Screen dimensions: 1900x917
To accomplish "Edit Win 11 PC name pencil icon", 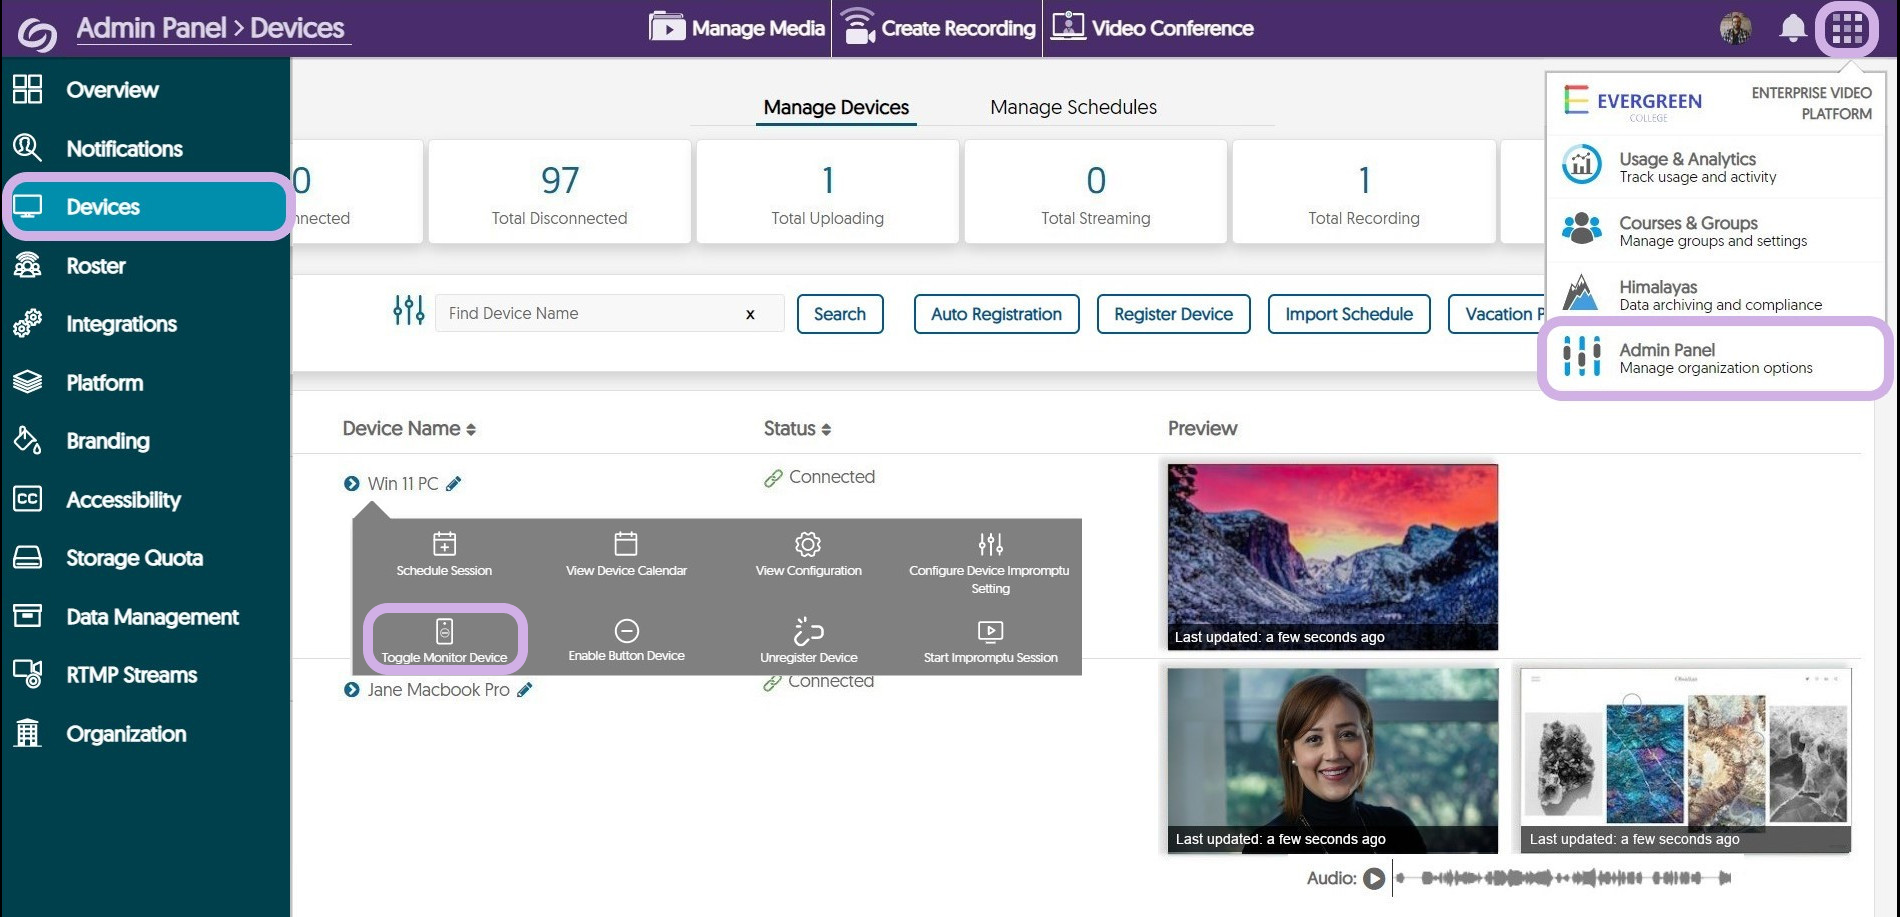I will coord(454,484).
